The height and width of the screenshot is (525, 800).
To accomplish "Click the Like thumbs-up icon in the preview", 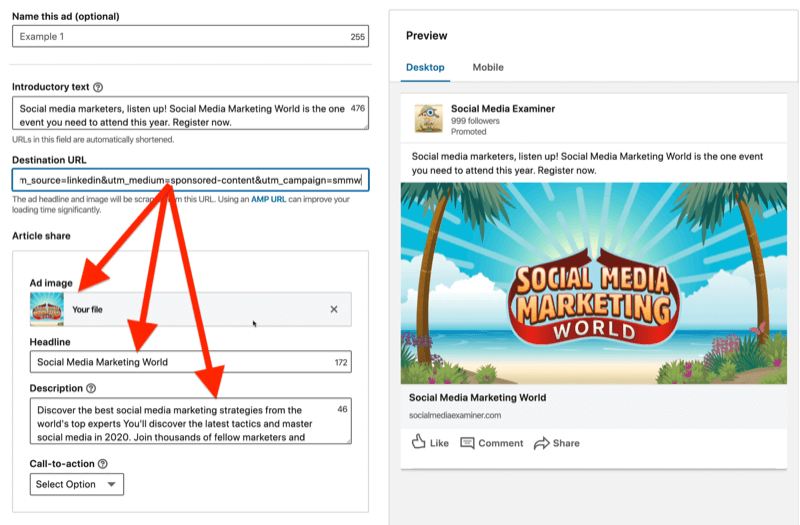I will click(418, 442).
